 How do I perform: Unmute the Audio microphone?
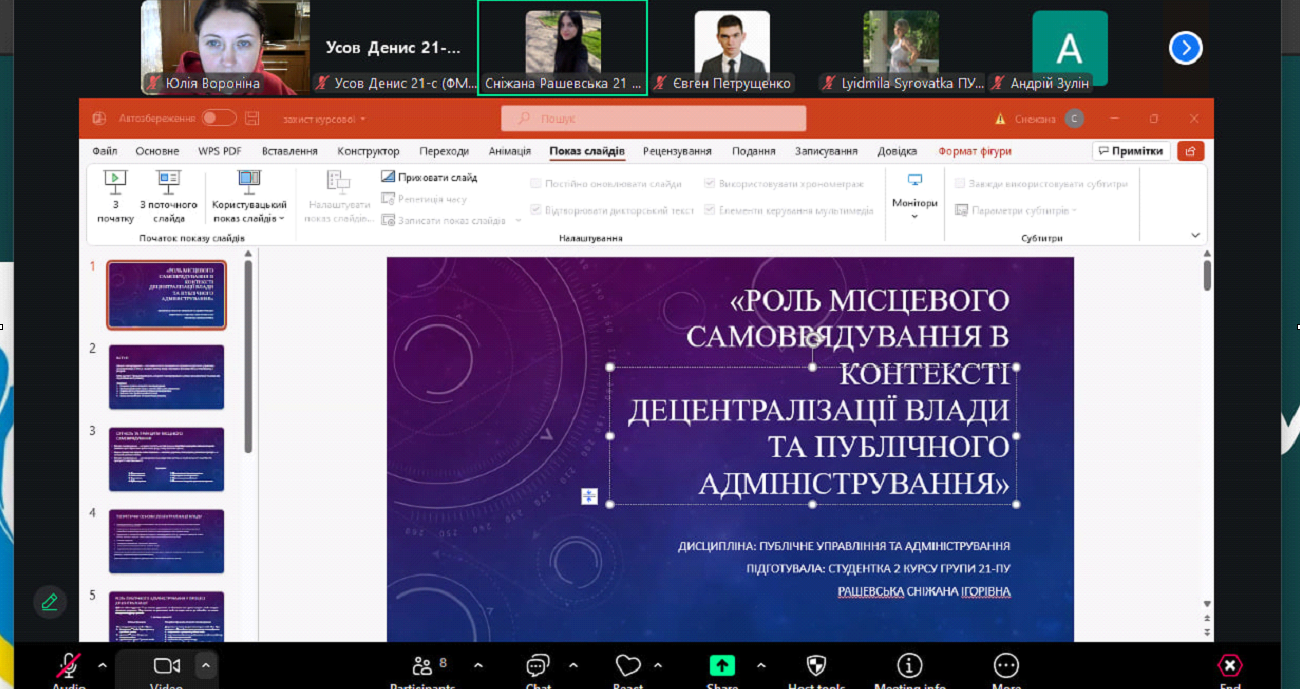[x=69, y=666]
